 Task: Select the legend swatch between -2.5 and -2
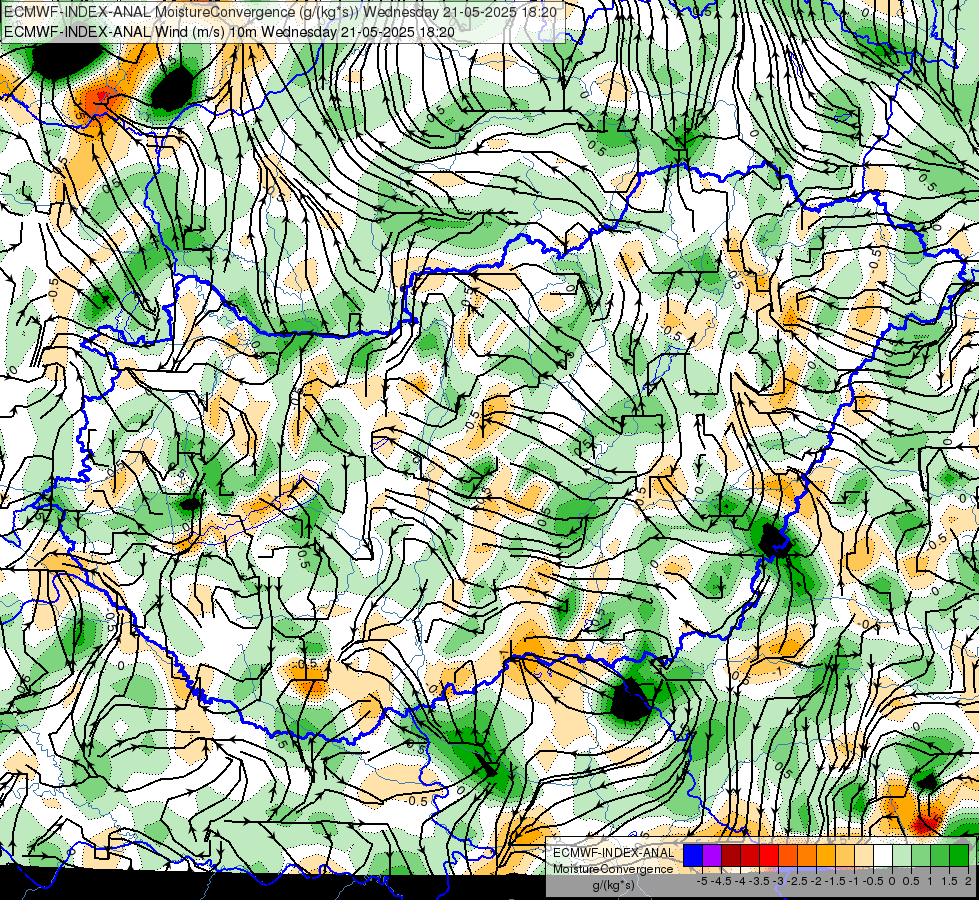pyautogui.click(x=807, y=856)
